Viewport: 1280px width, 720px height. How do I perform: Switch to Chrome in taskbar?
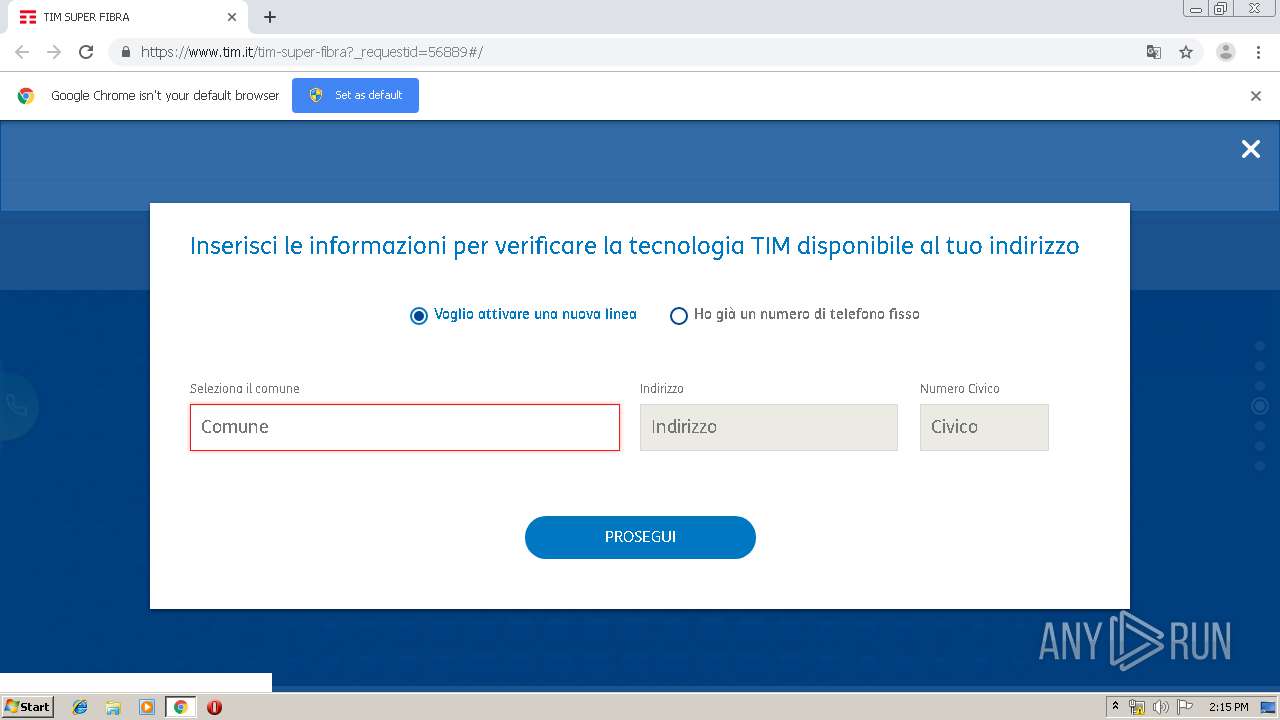tap(180, 707)
